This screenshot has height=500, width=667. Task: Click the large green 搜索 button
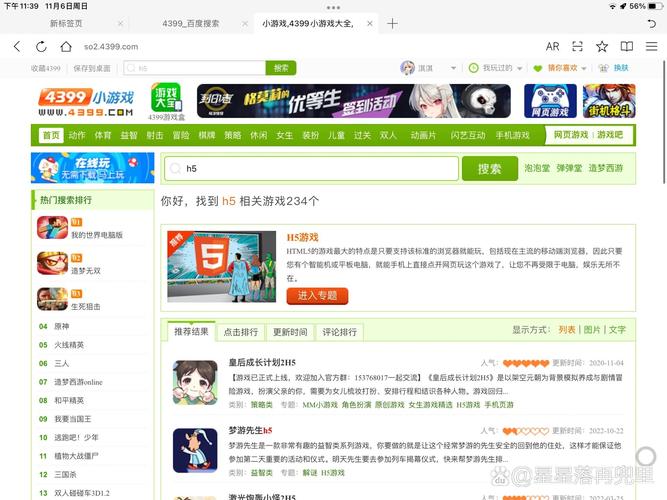[490, 169]
